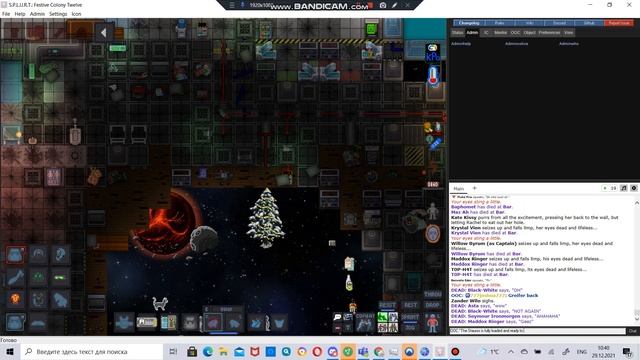Switch to the Preferences tab

click(x=549, y=33)
